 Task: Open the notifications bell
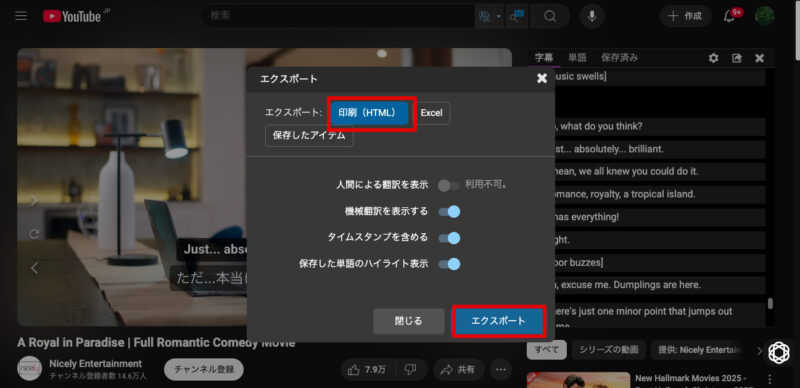pyautogui.click(x=729, y=16)
